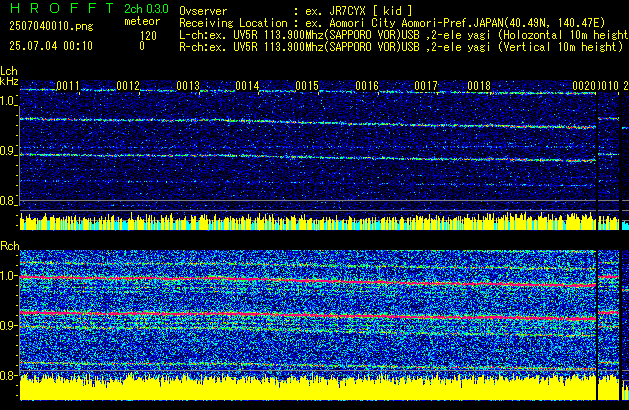629x410 pixels.
Task: Click the 0011 time marker
Action: (68, 86)
